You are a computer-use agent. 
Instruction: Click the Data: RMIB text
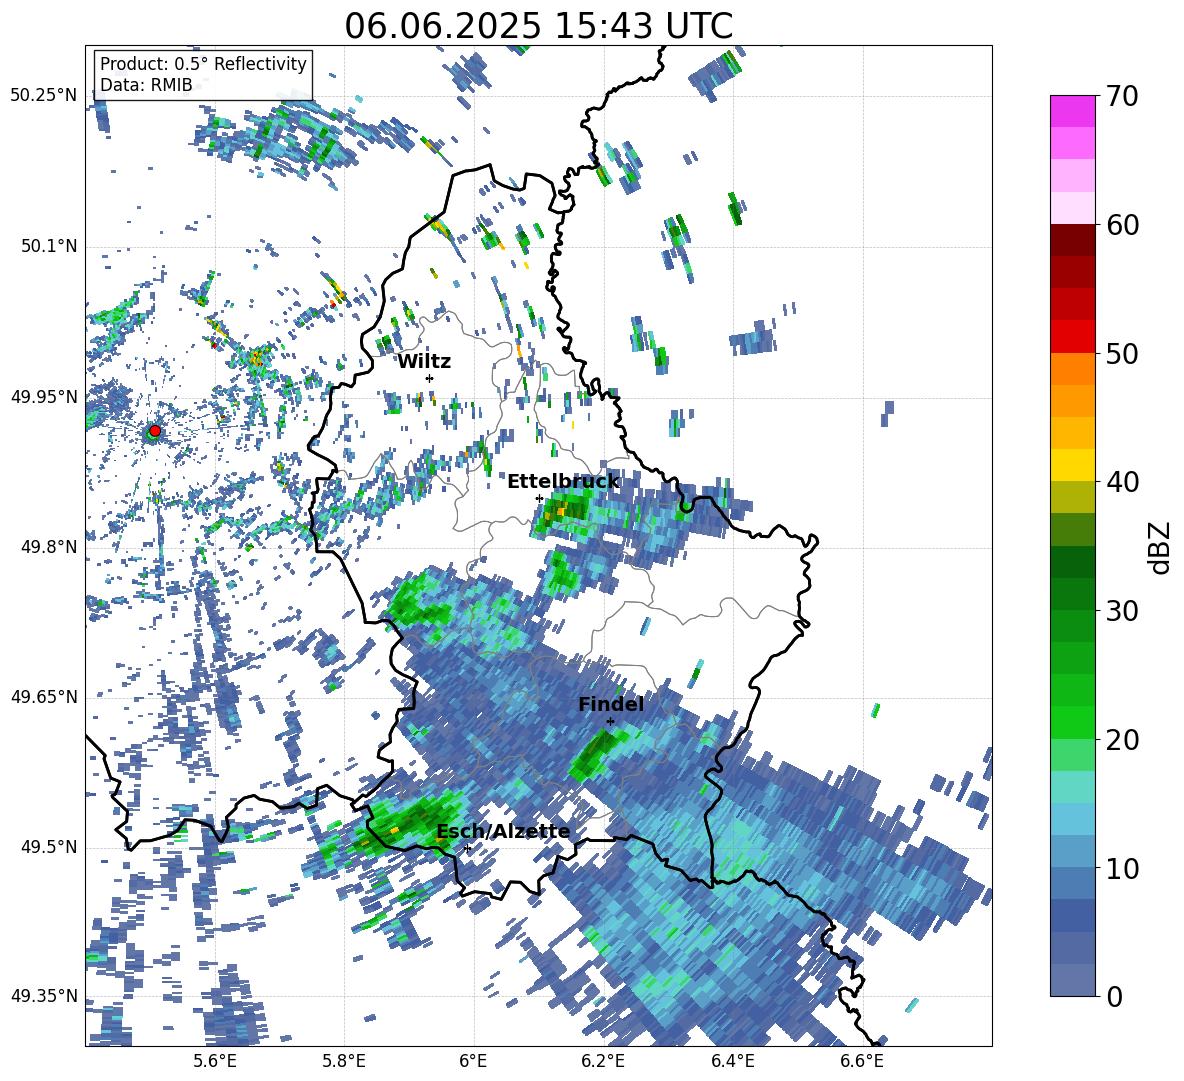[x=146, y=85]
